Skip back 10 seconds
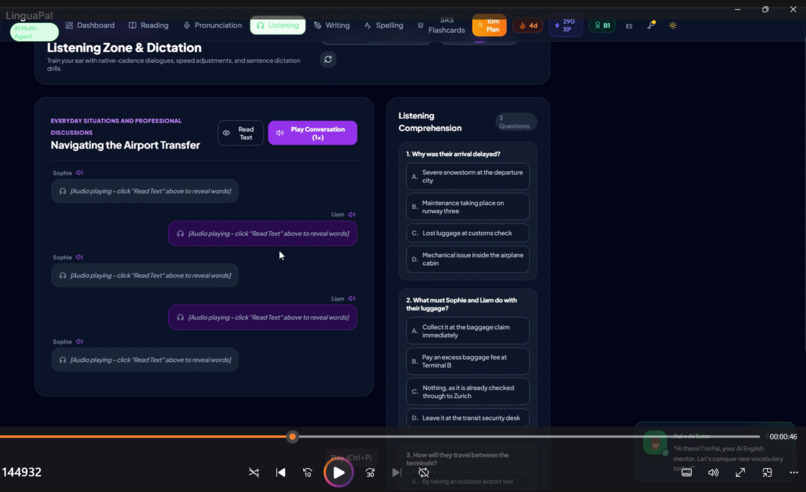The width and height of the screenshot is (806, 492). (x=307, y=472)
